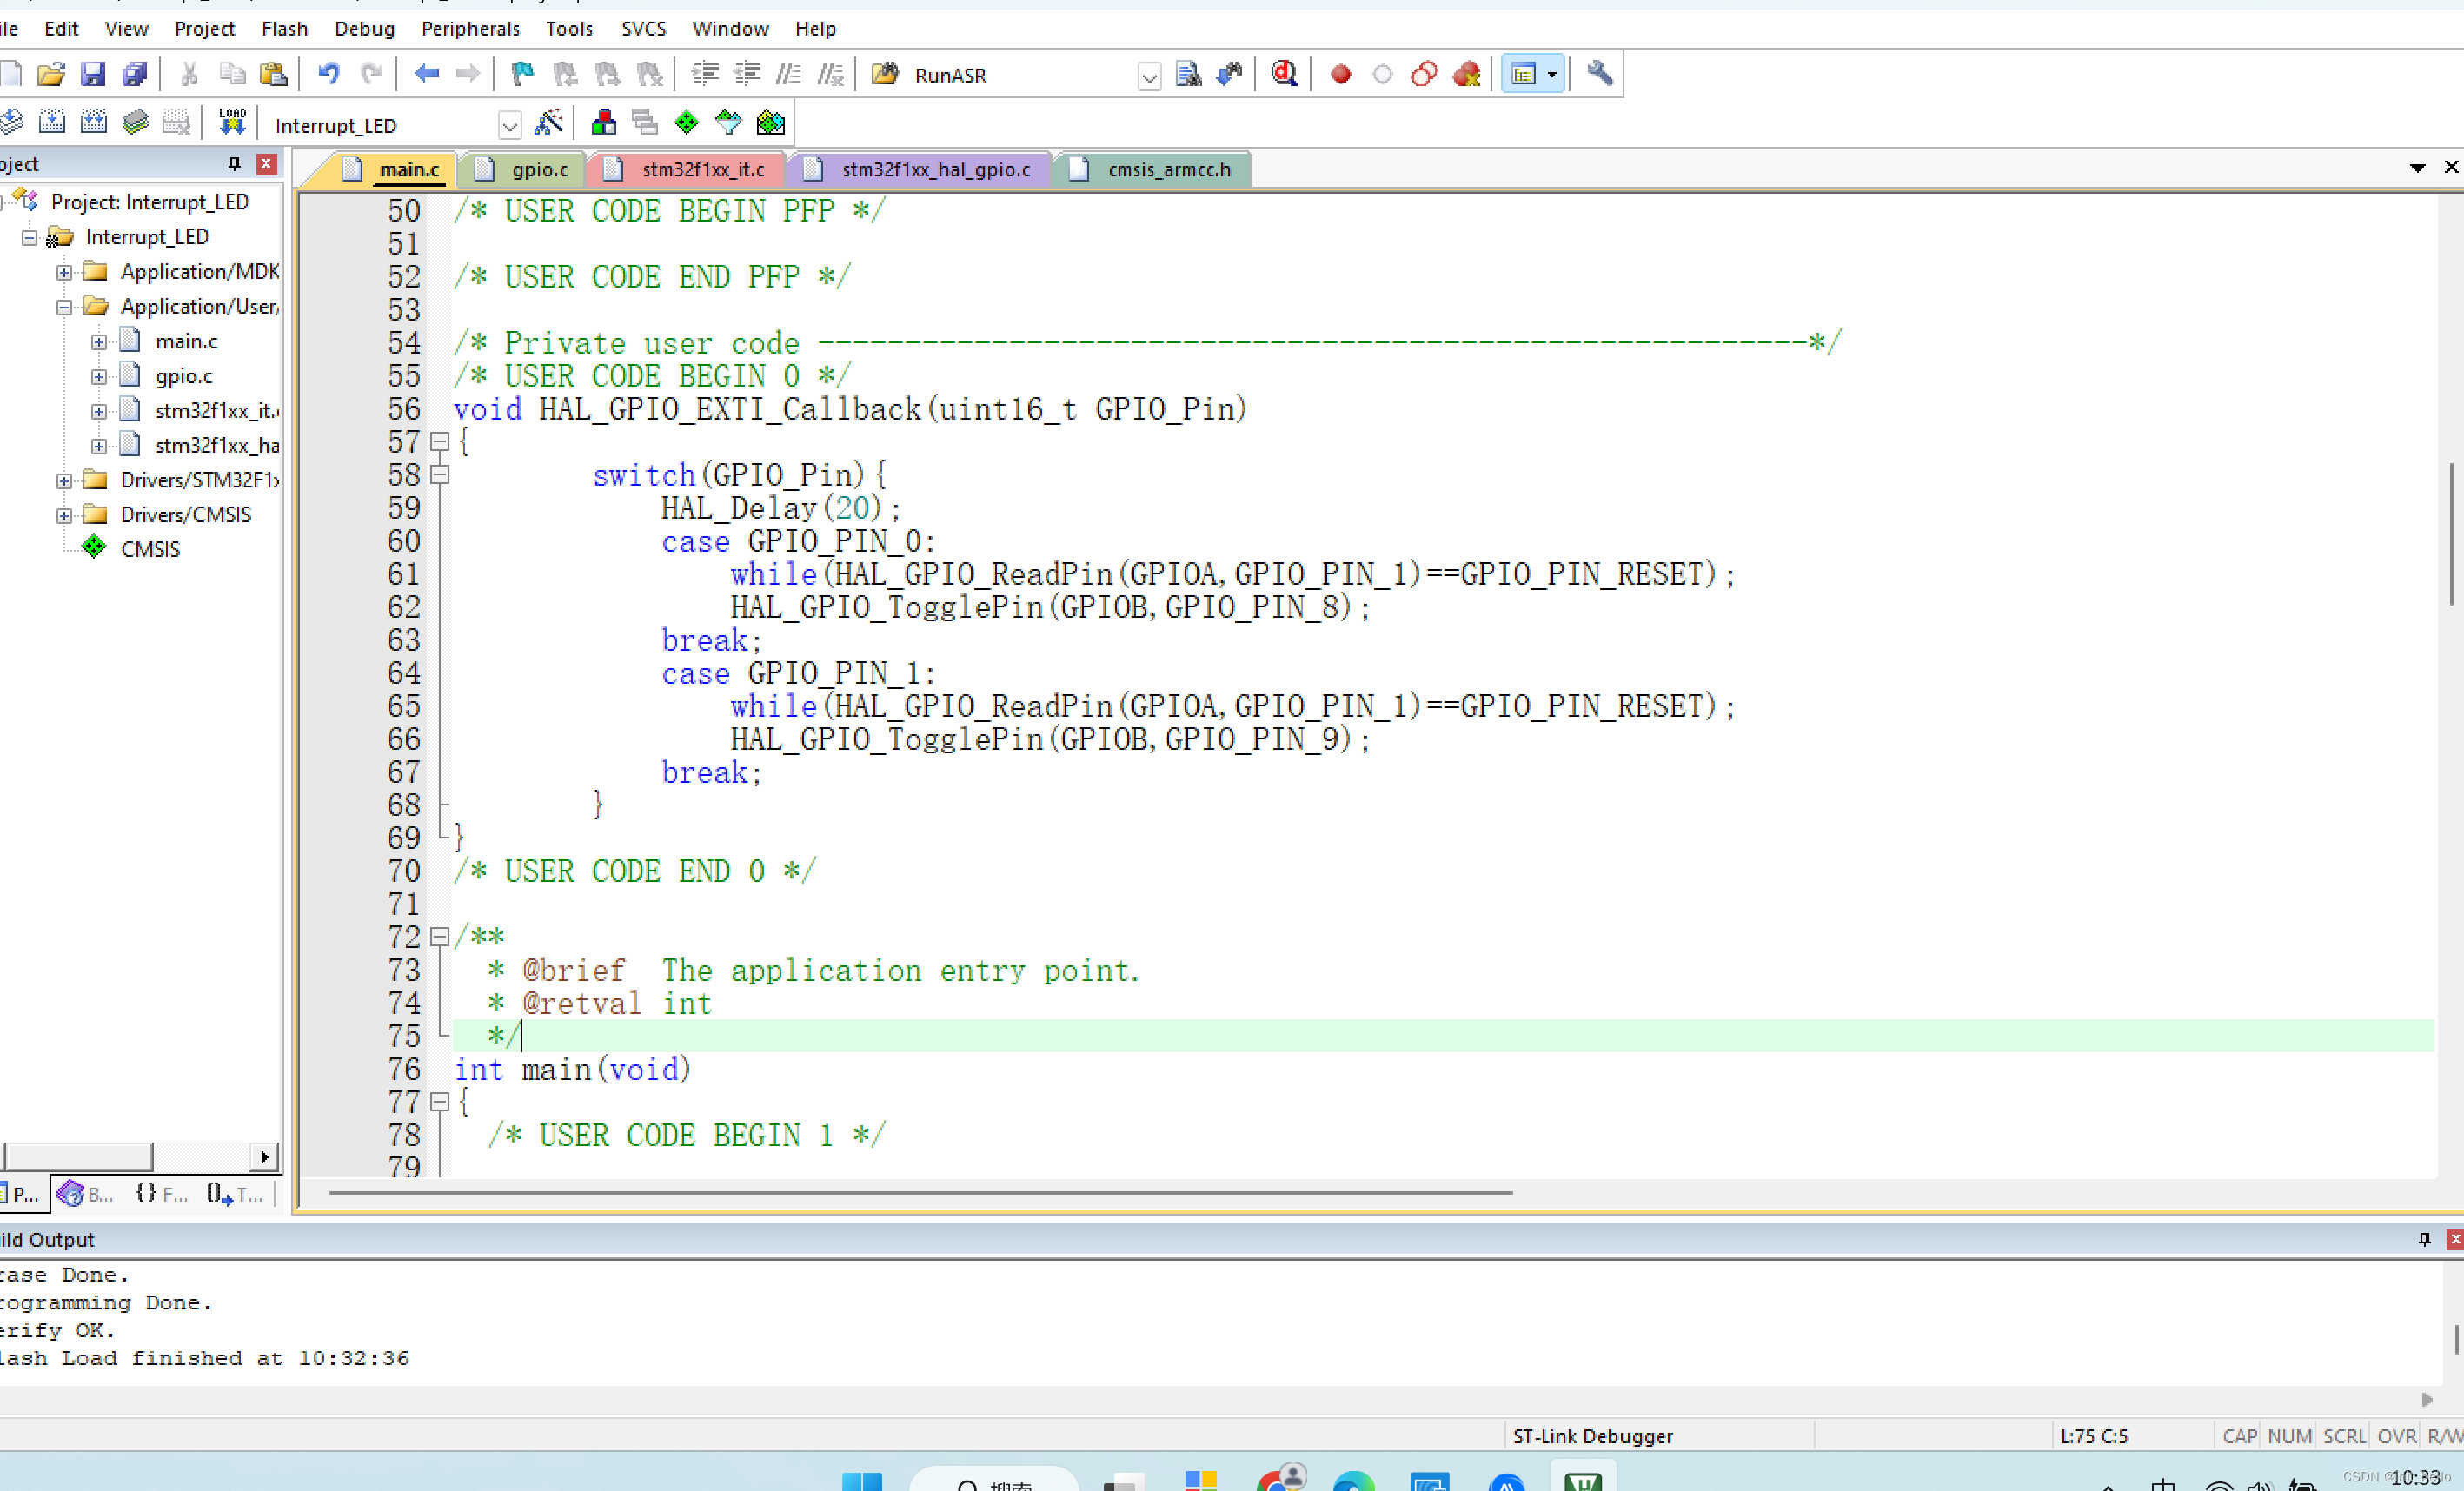
Task: Insert breakpoint using red circle icon
Action: tap(1341, 74)
